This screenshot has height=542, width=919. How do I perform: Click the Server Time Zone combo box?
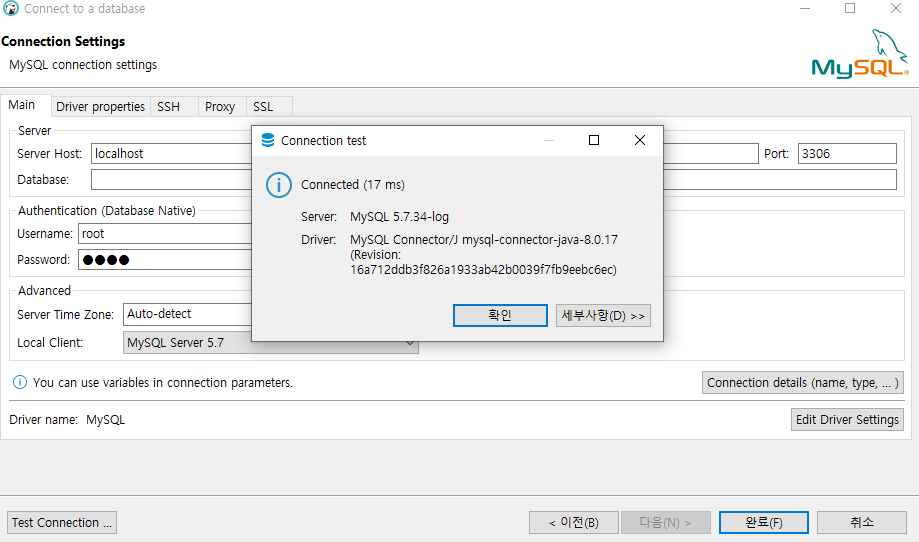(x=188, y=314)
